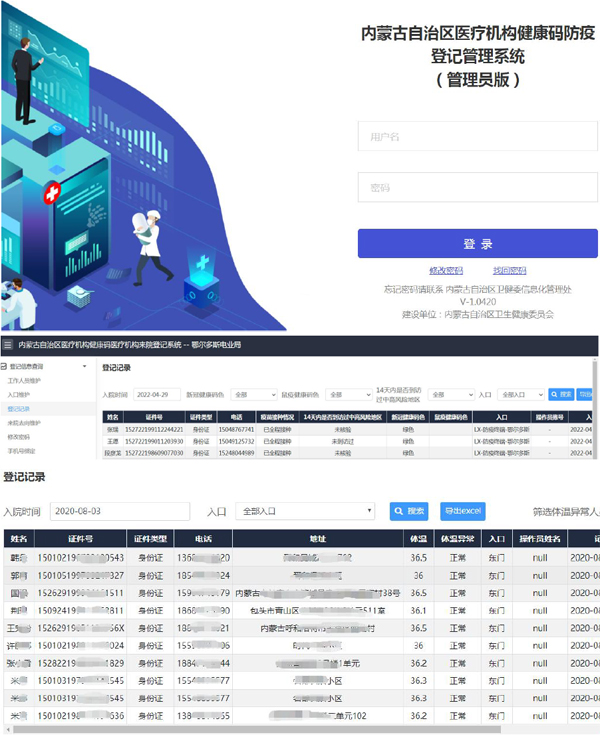Click the 用户名 username input field
Image resolution: width=600 pixels, height=743 pixels.
coord(477,136)
